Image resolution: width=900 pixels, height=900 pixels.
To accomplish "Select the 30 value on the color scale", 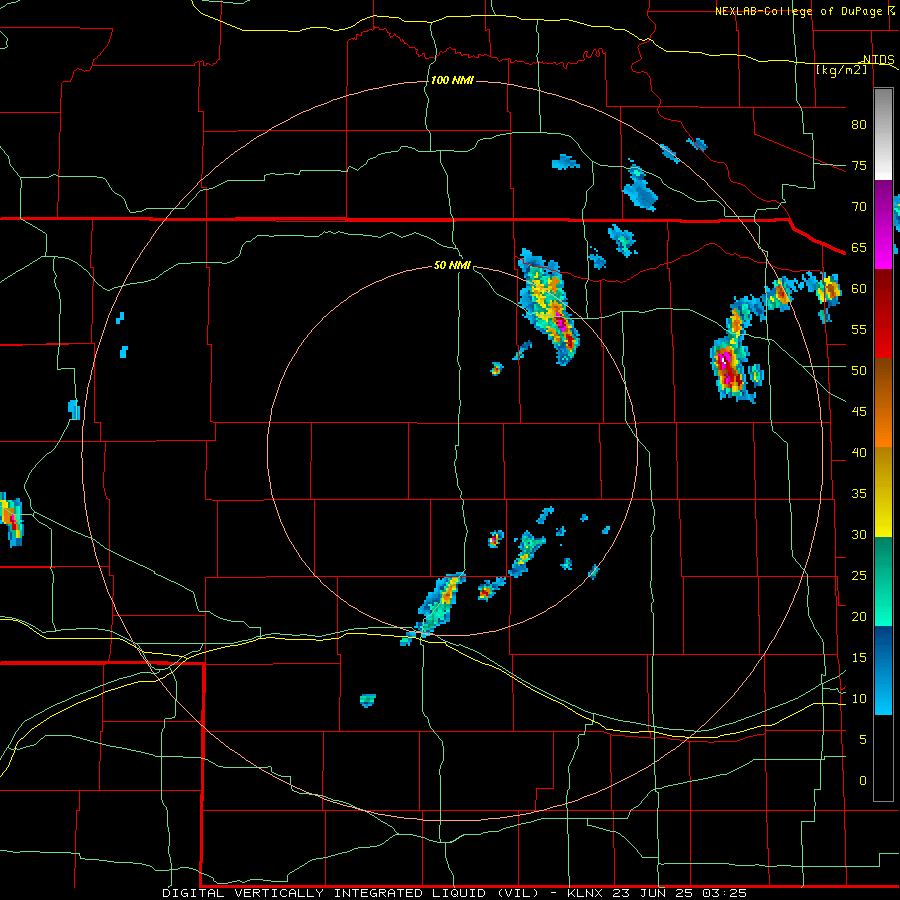I will click(859, 535).
